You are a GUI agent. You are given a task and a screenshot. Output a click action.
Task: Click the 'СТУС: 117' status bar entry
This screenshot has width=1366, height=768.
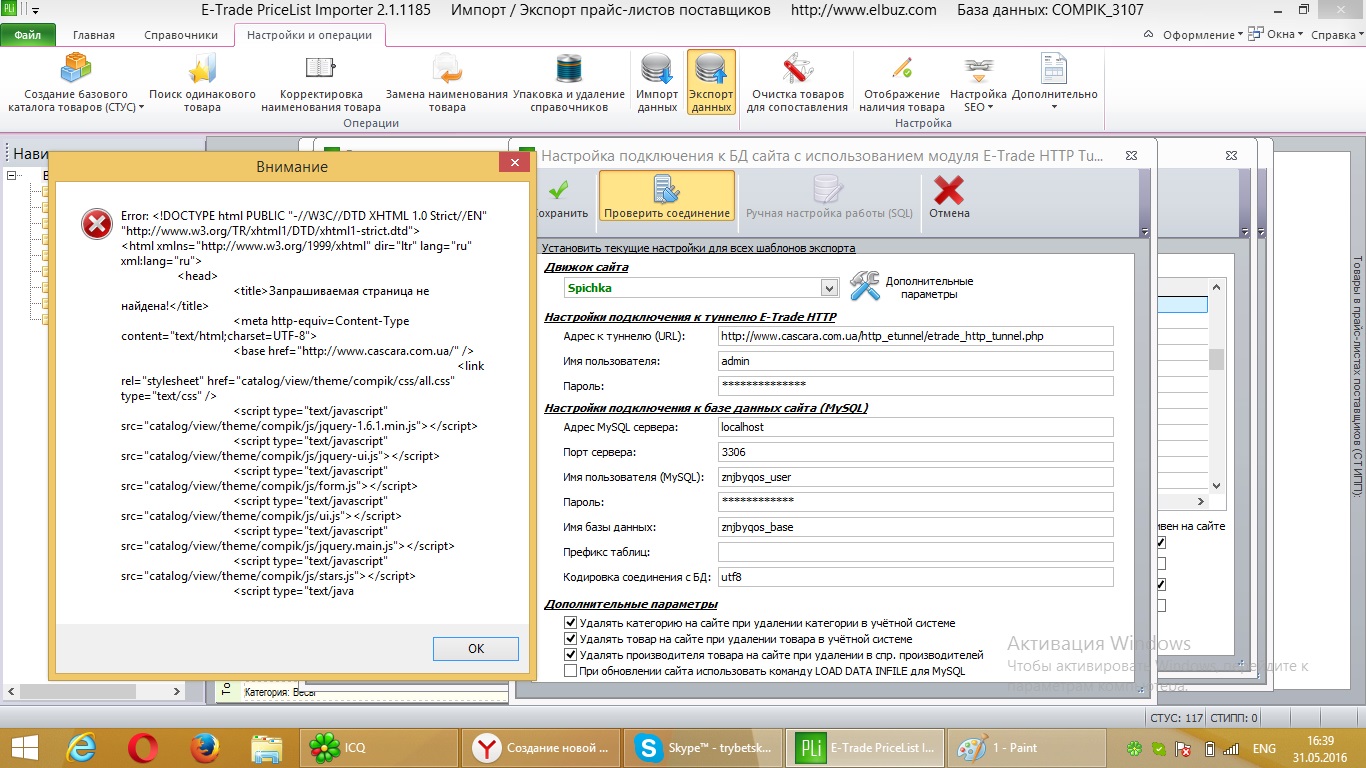[x=1177, y=717]
